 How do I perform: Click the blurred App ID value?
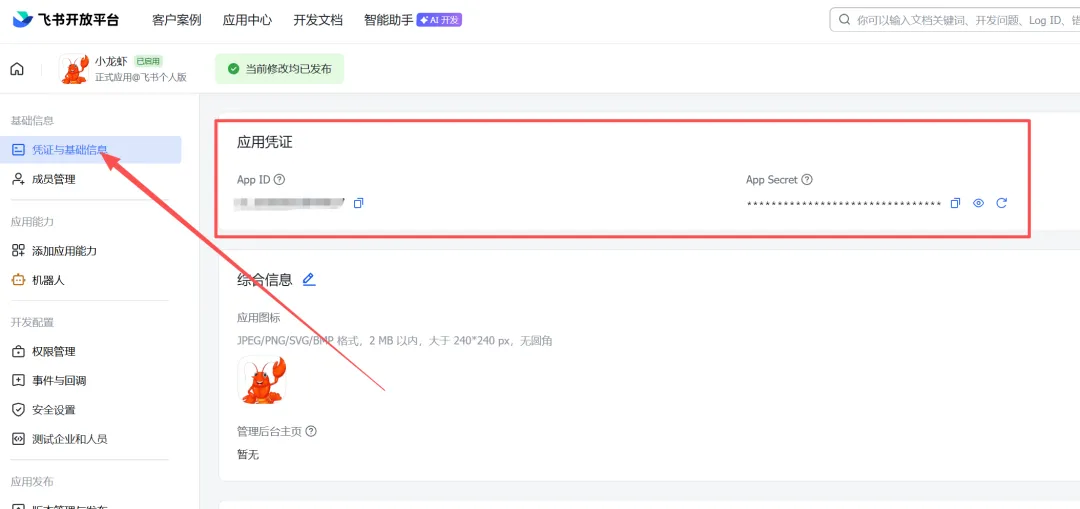(289, 203)
